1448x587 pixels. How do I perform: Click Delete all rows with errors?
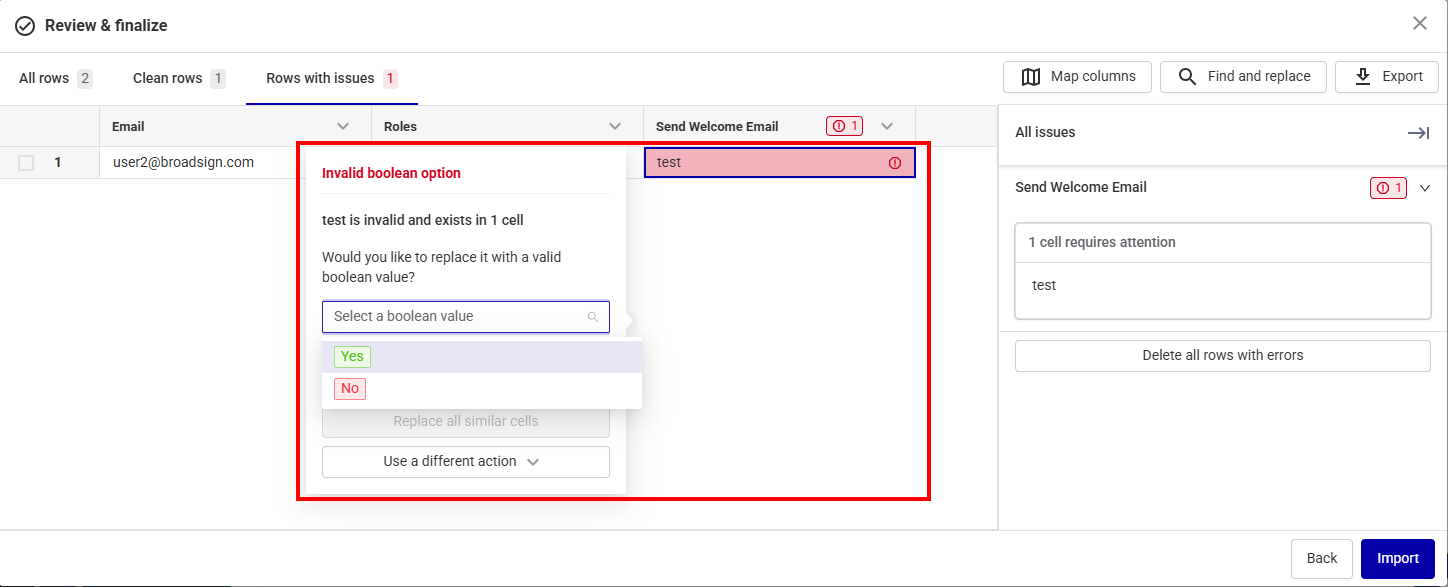click(x=1222, y=355)
